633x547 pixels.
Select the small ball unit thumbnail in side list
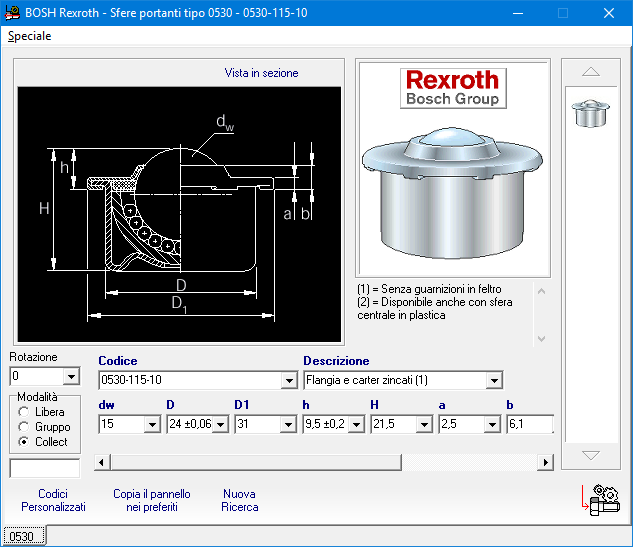[x=591, y=113]
